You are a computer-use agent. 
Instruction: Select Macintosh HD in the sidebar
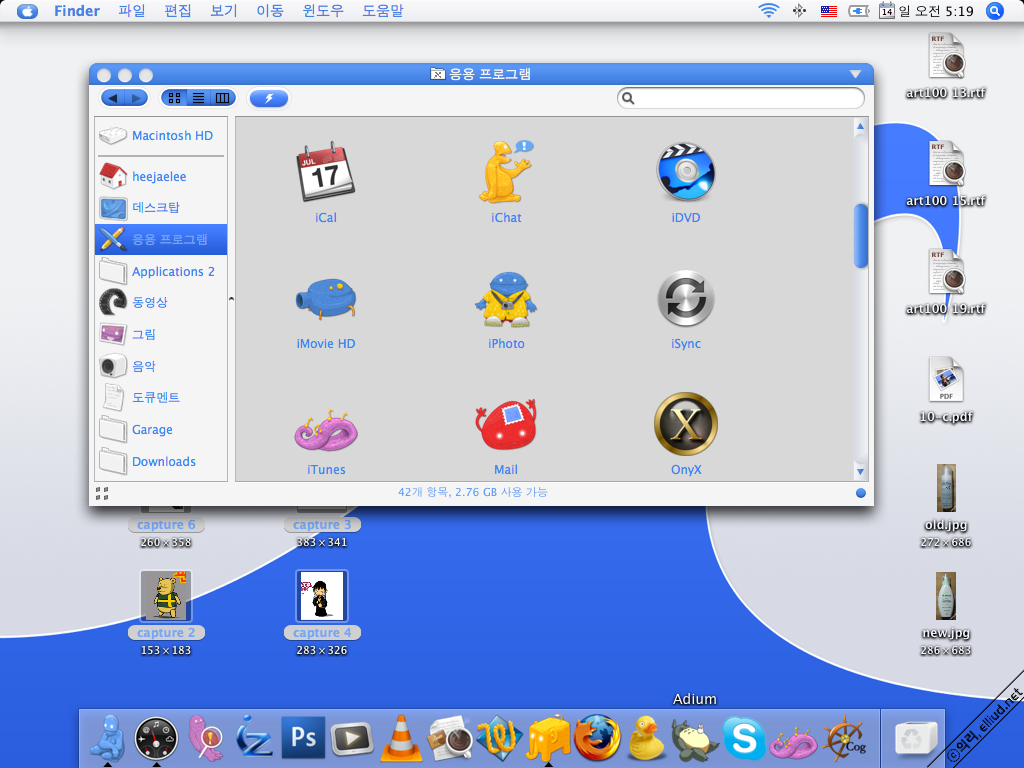click(x=161, y=135)
